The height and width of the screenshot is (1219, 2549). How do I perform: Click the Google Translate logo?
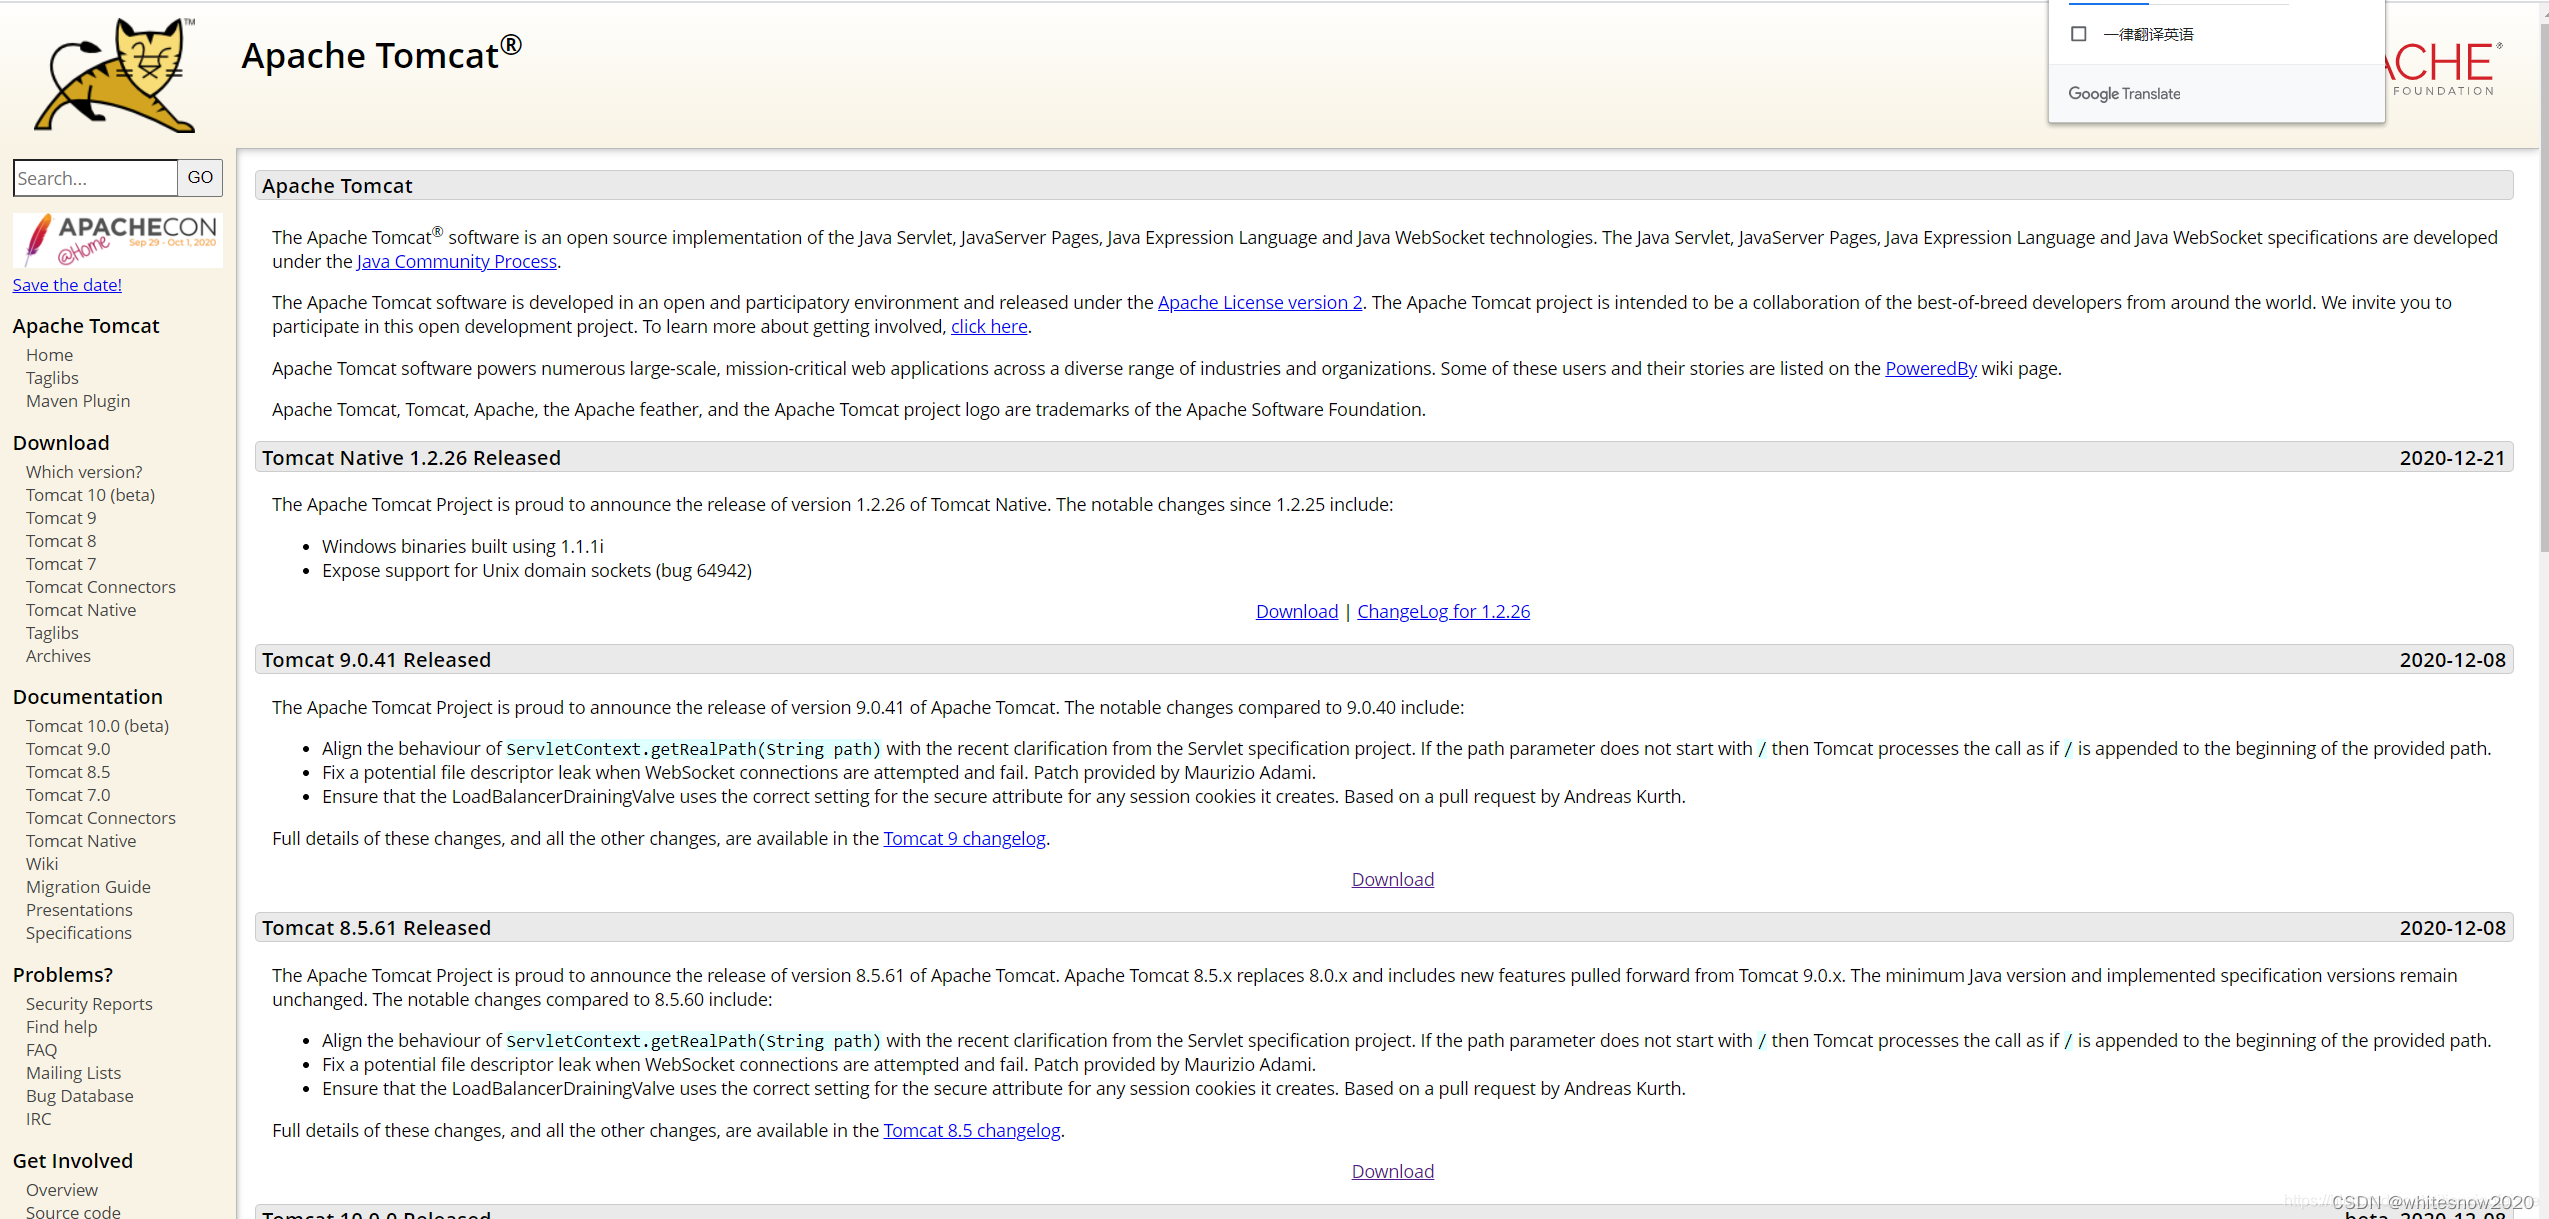tap(2124, 93)
